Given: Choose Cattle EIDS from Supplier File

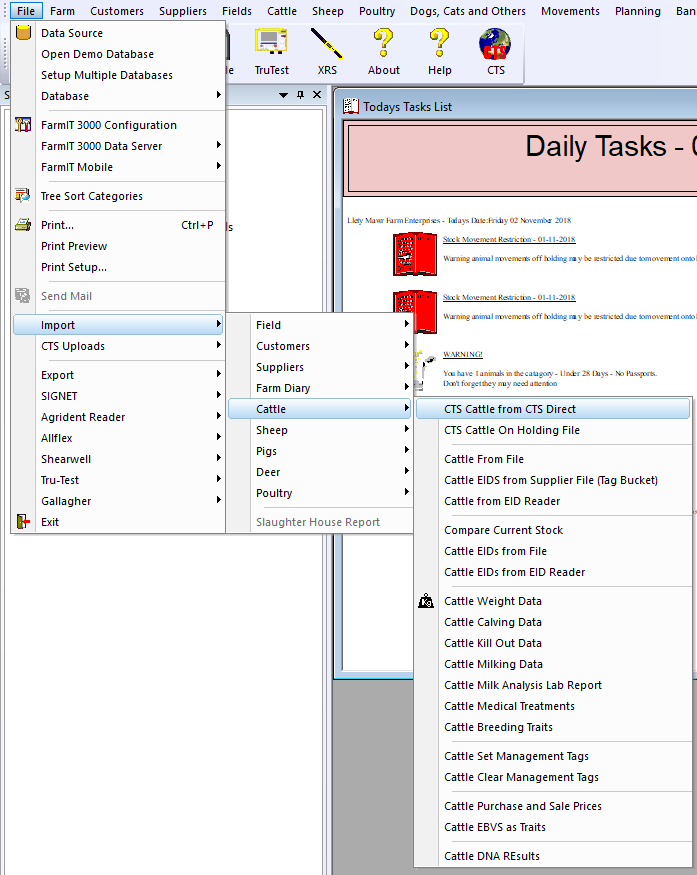Looking at the screenshot, I should coord(553,480).
